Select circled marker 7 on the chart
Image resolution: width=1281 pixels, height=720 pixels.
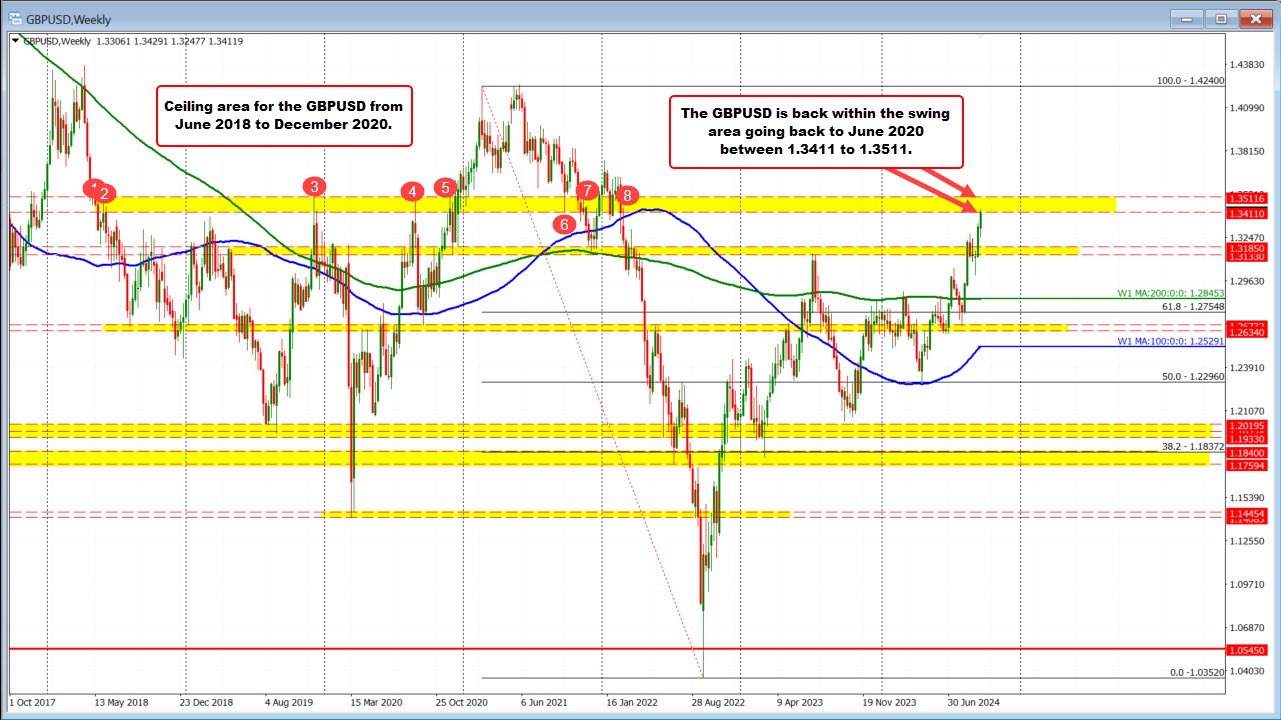click(x=587, y=188)
